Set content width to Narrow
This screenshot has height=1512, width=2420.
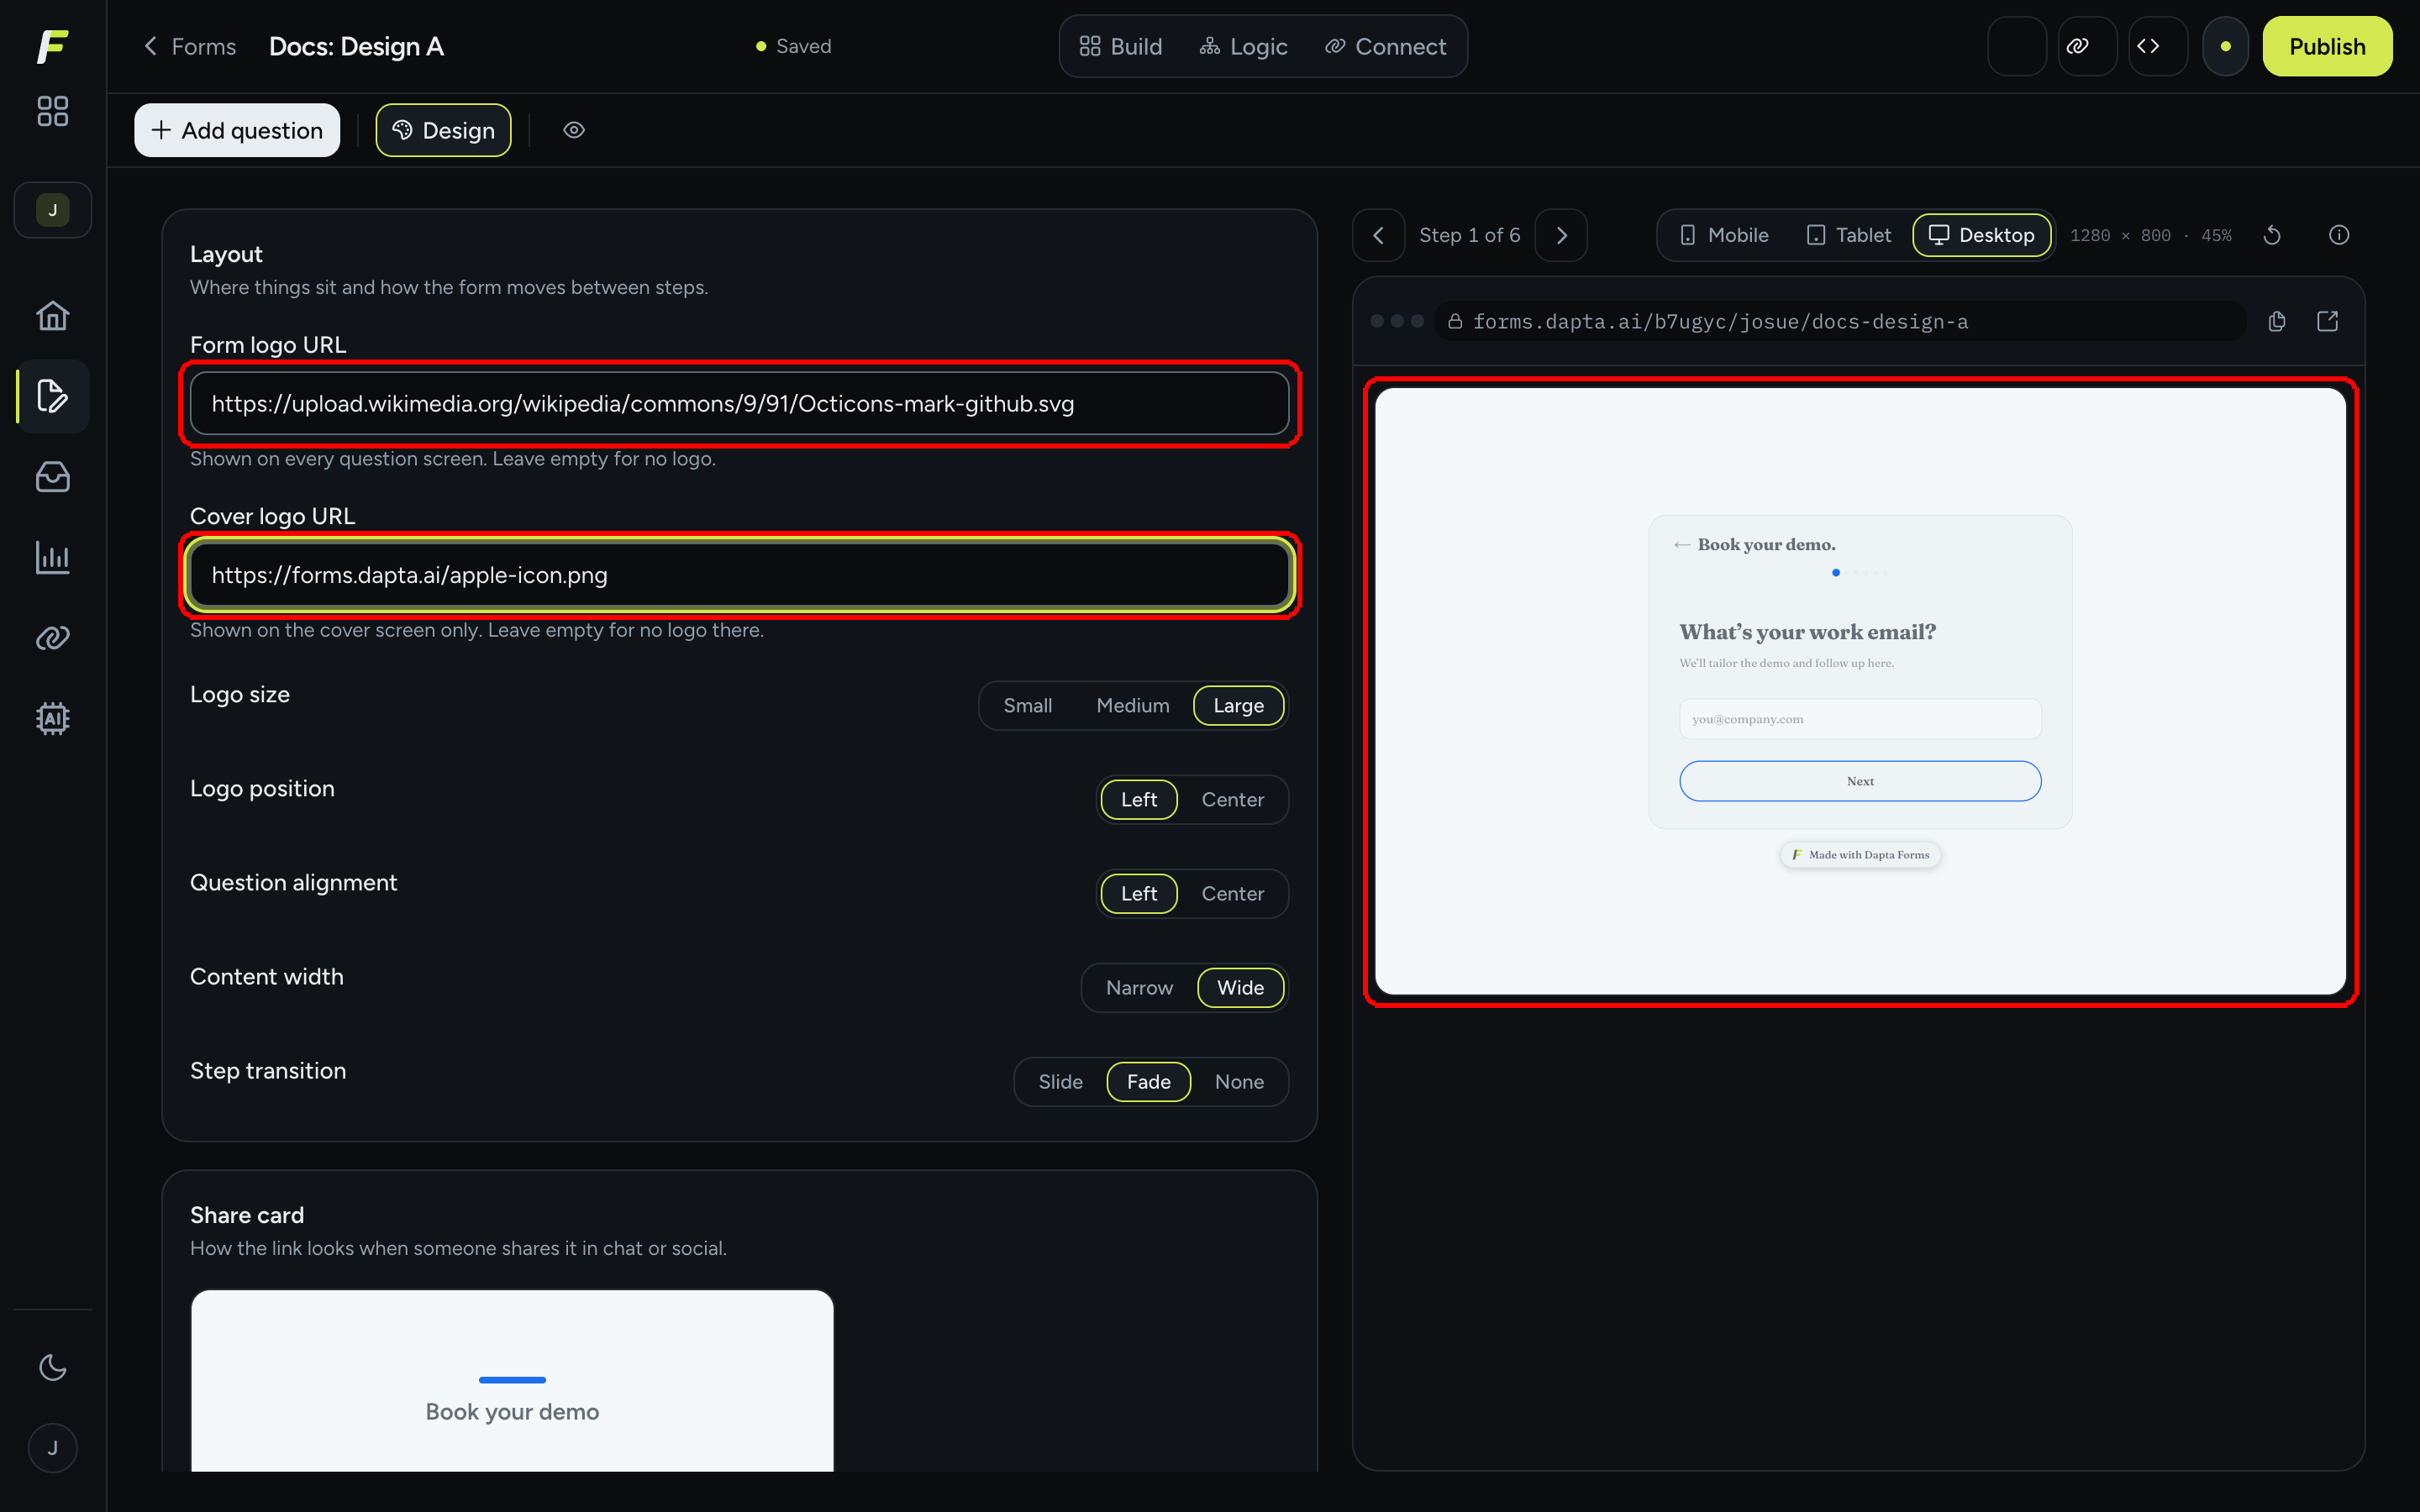click(x=1139, y=987)
